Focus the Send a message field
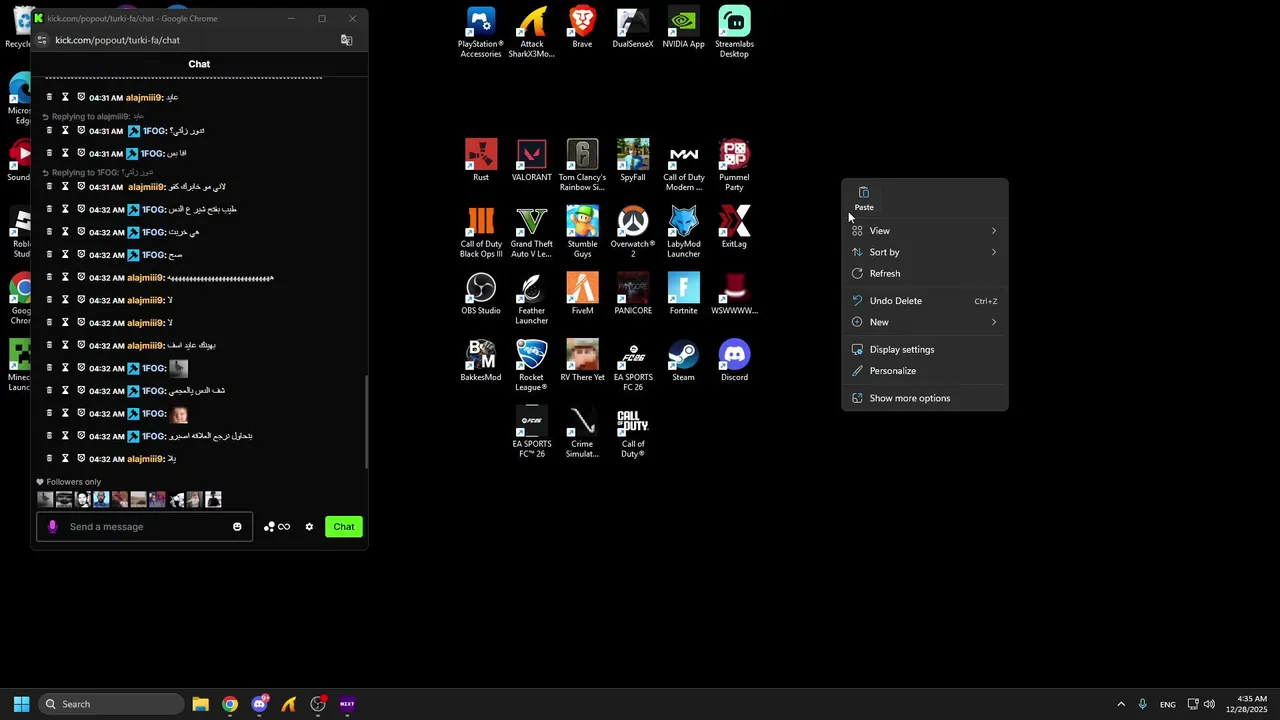The width and height of the screenshot is (1280, 720). pyautogui.click(x=145, y=527)
